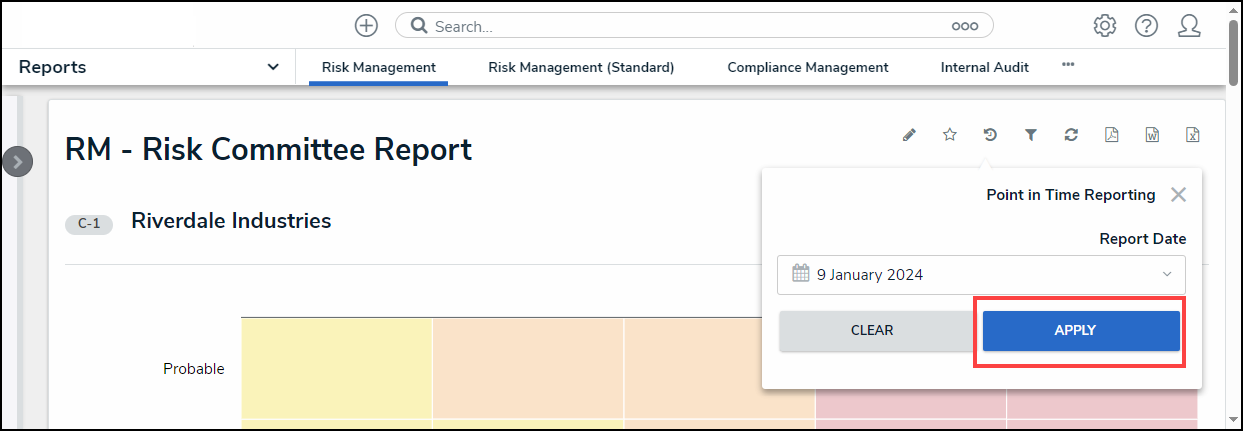Favorite the report with the star icon
1243x431 pixels.
[x=950, y=135]
